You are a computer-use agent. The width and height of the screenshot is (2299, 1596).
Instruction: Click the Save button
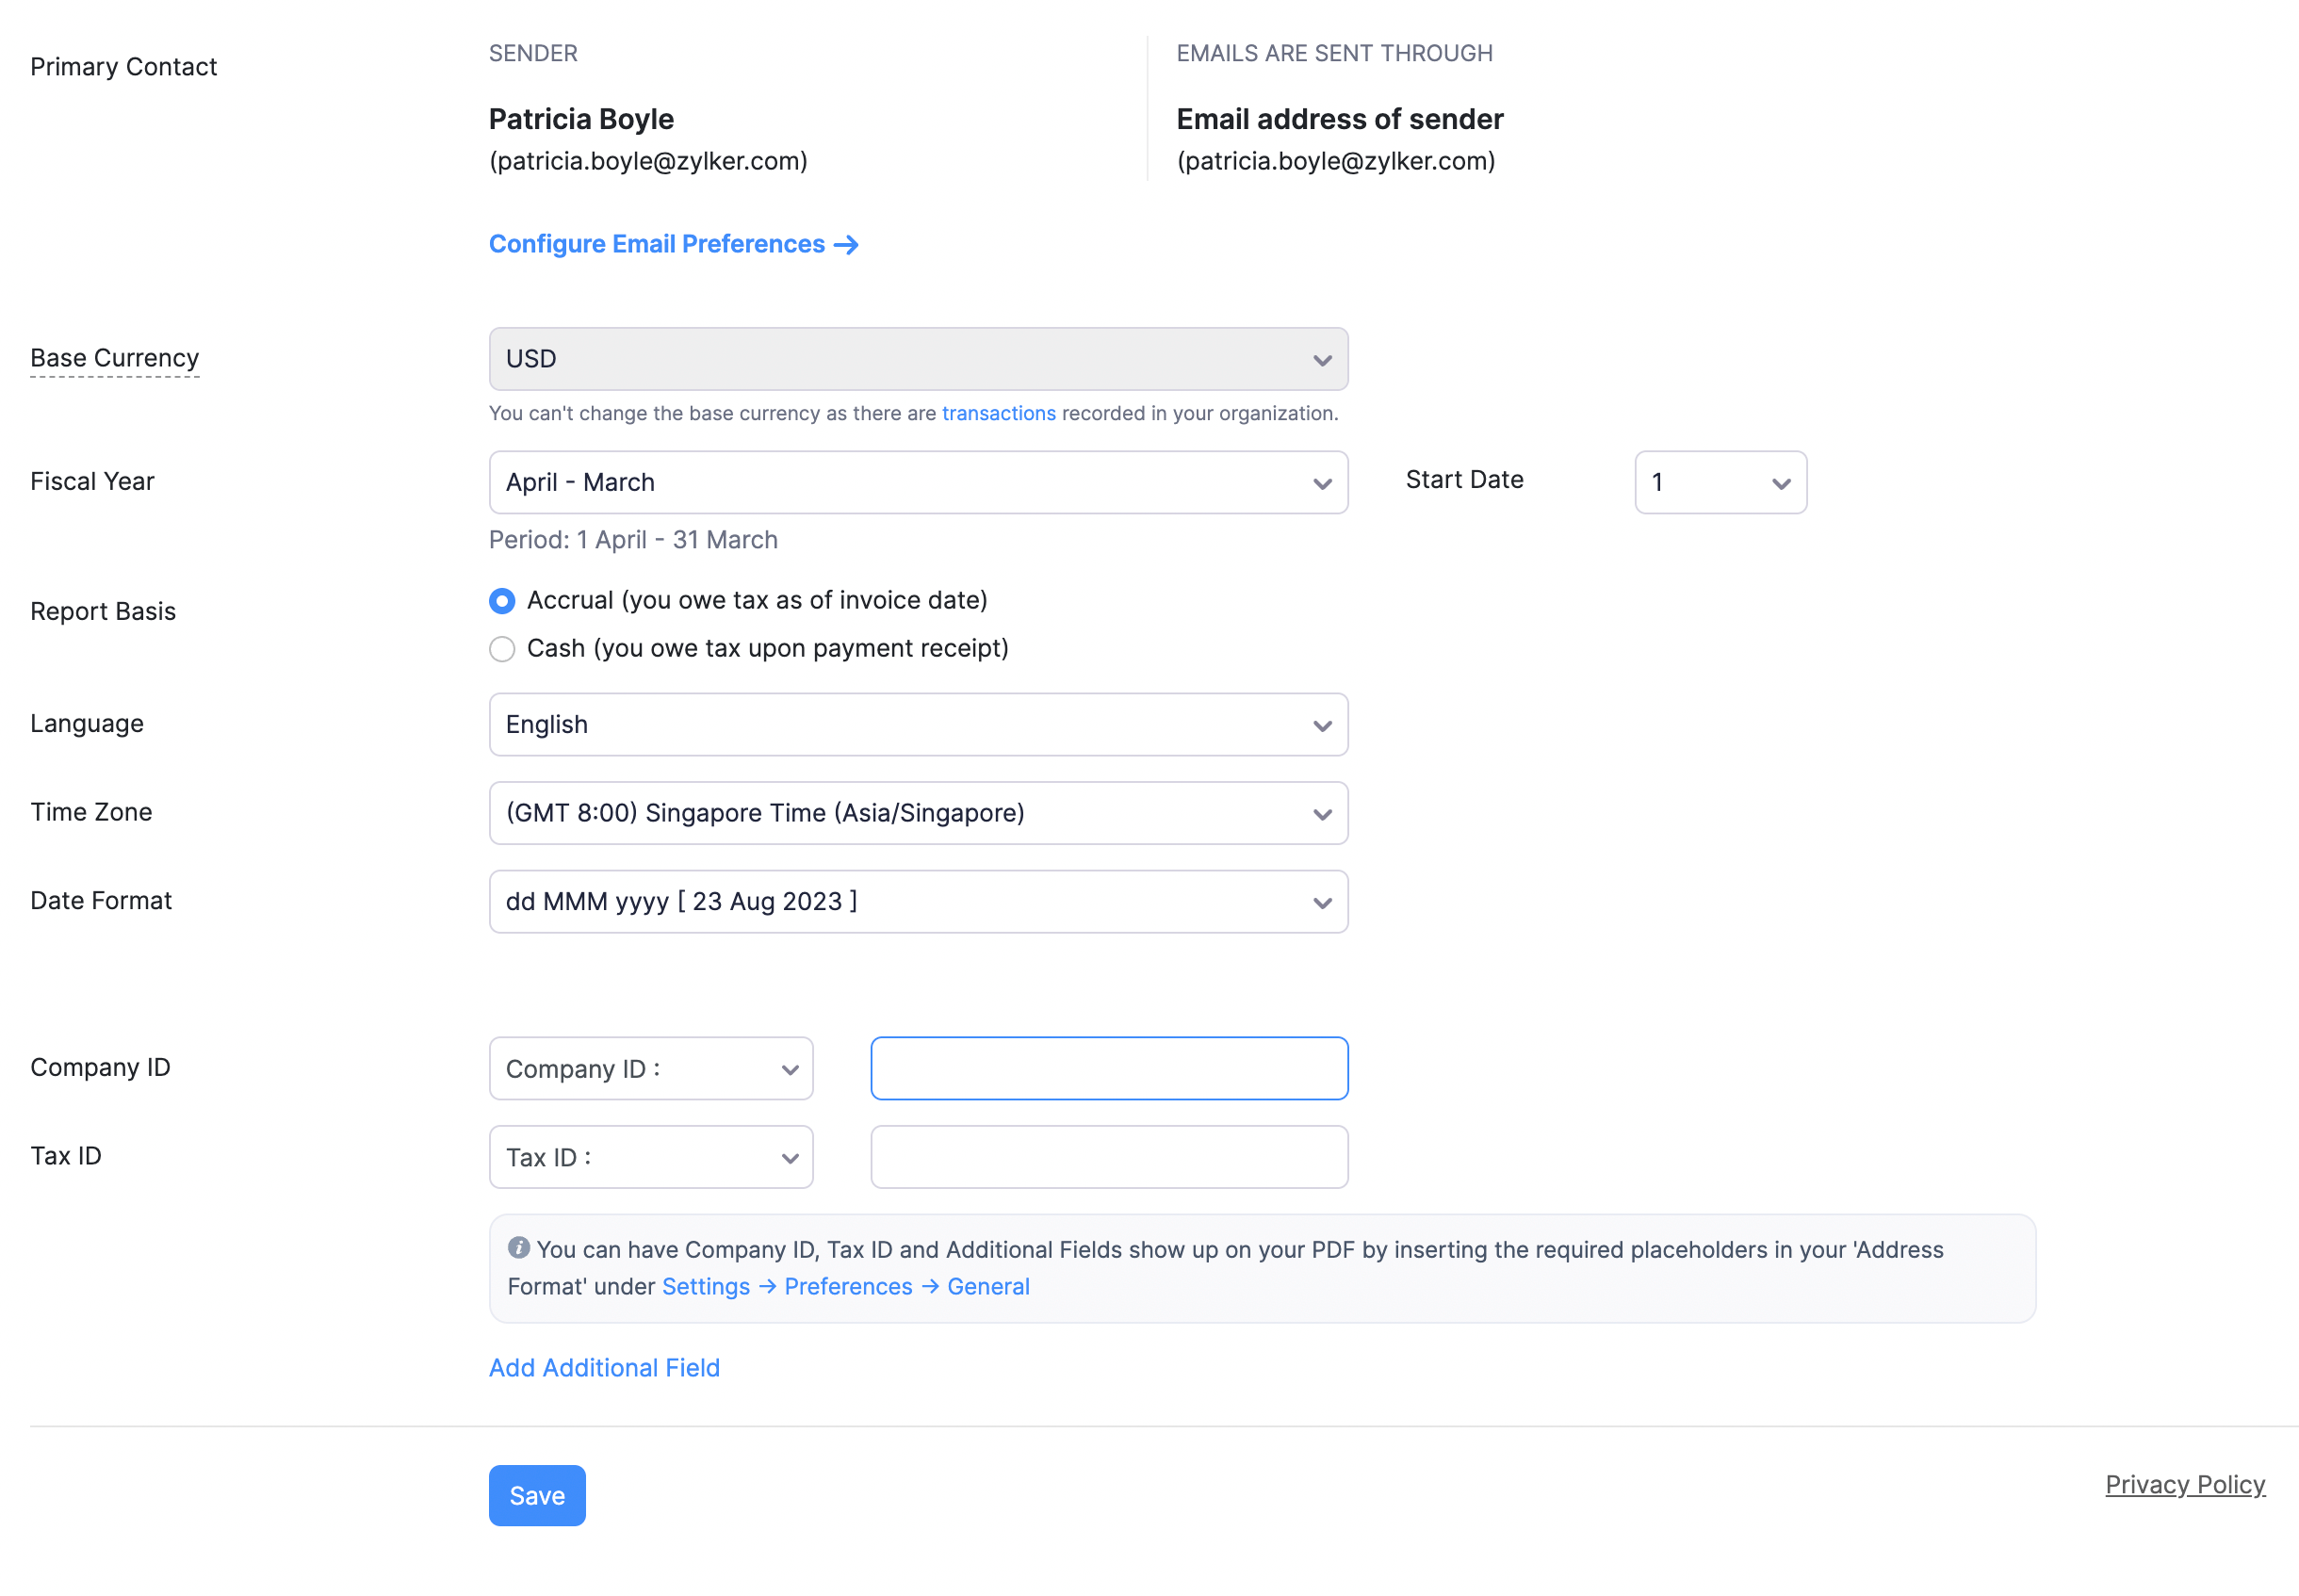coord(536,1495)
